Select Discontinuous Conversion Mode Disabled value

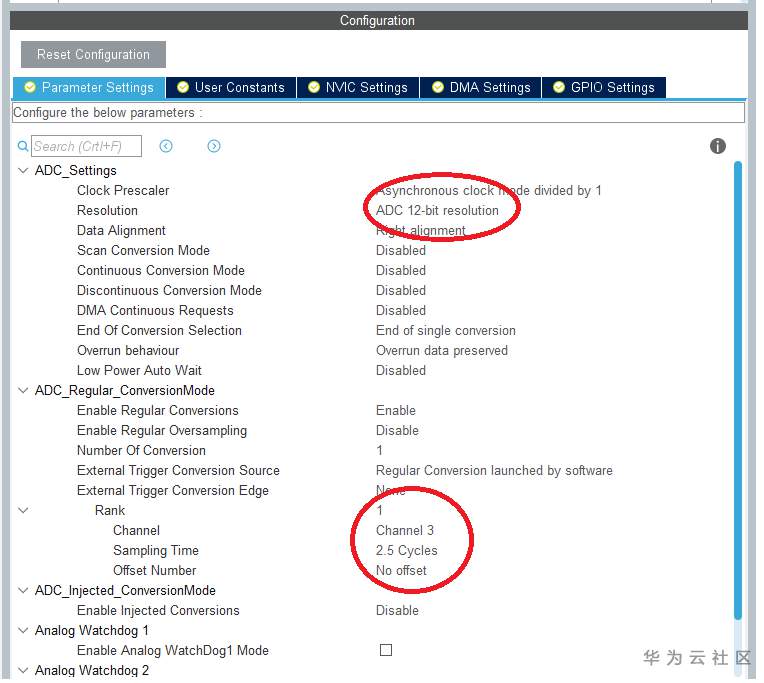[x=401, y=290]
